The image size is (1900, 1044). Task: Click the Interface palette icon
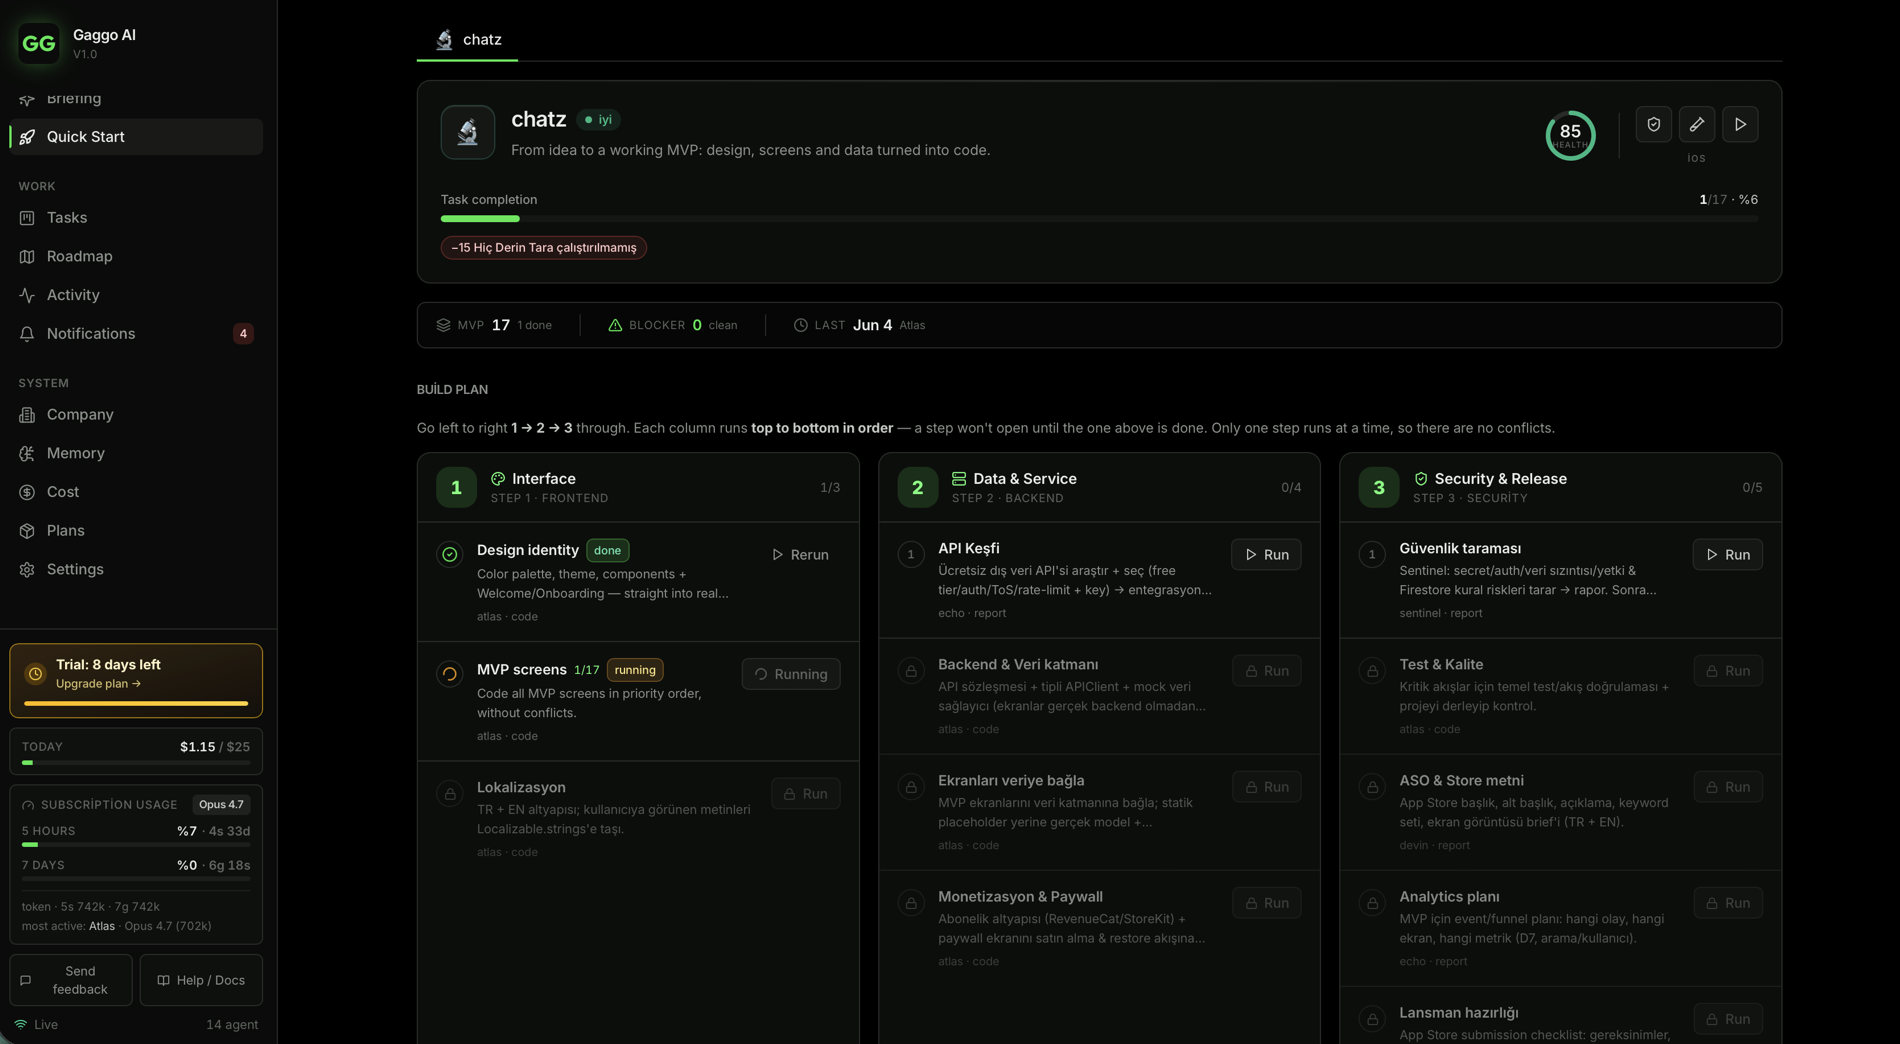498,479
